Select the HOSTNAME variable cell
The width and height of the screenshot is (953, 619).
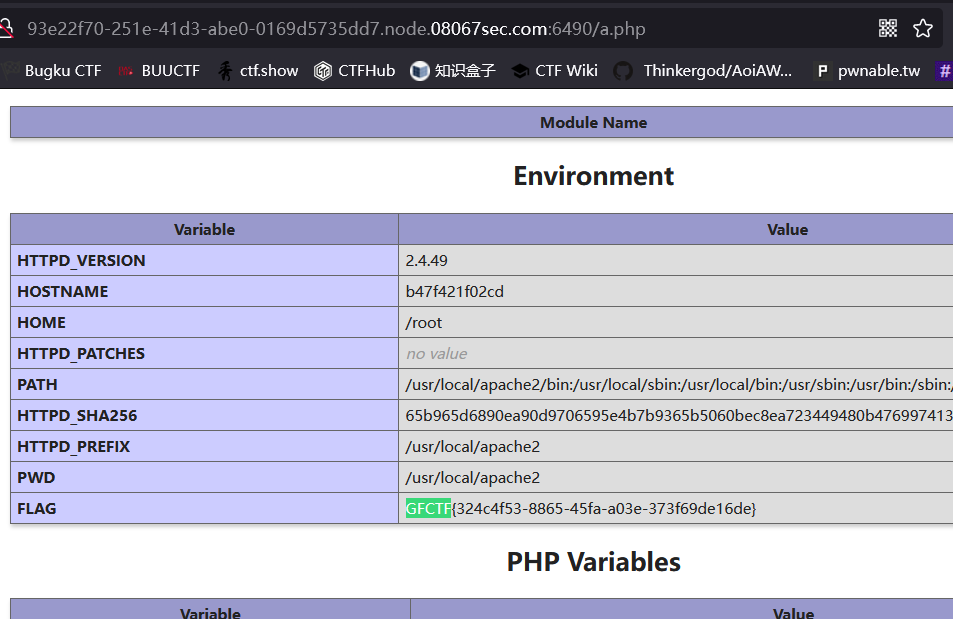click(204, 291)
